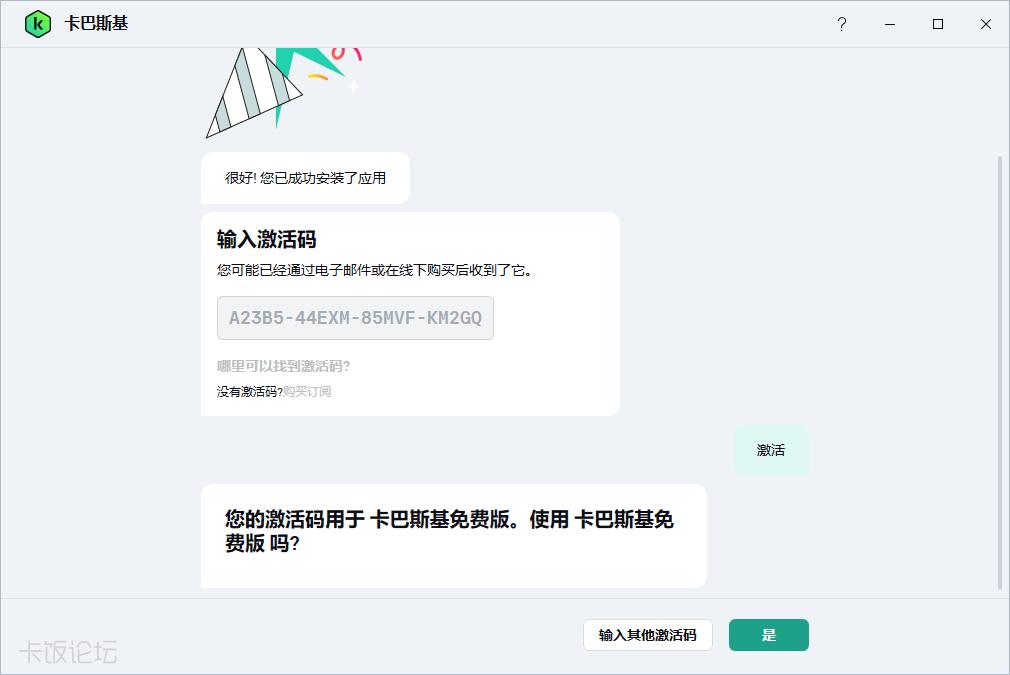Confirm with the green 是 button
Viewport: 1010px width, 675px height.
[x=768, y=635]
